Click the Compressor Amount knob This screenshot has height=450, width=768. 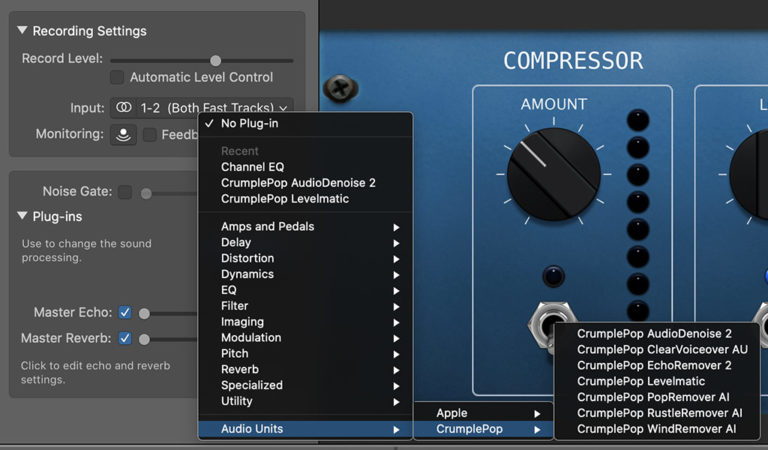coord(553,174)
